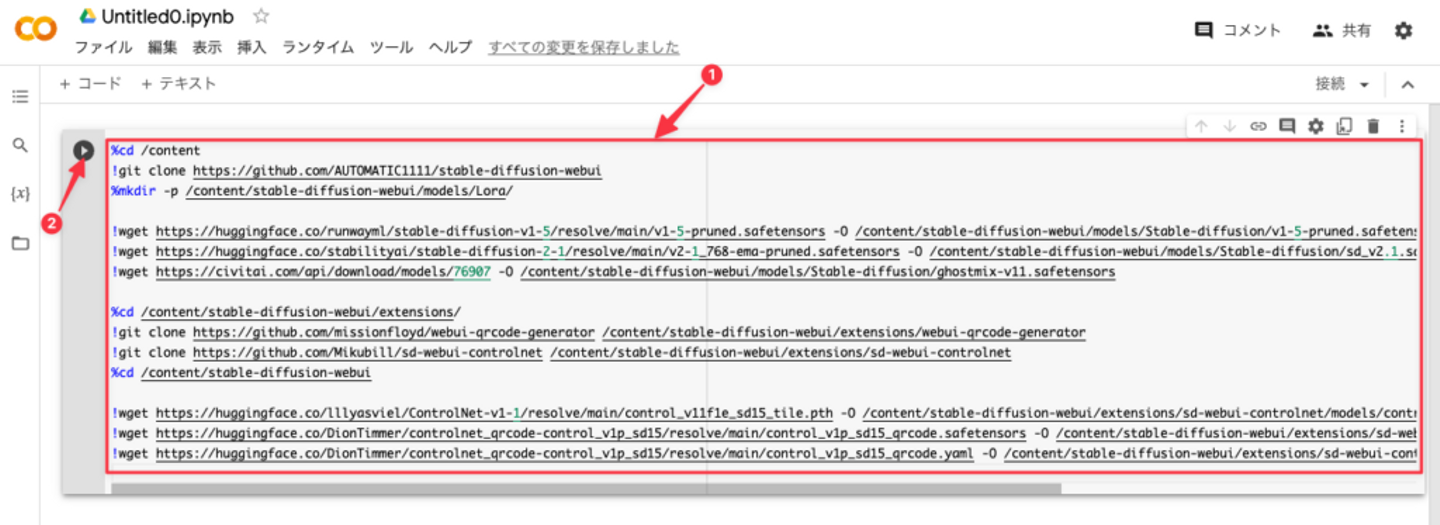
Task: Open the ツール menu
Action: point(391,47)
